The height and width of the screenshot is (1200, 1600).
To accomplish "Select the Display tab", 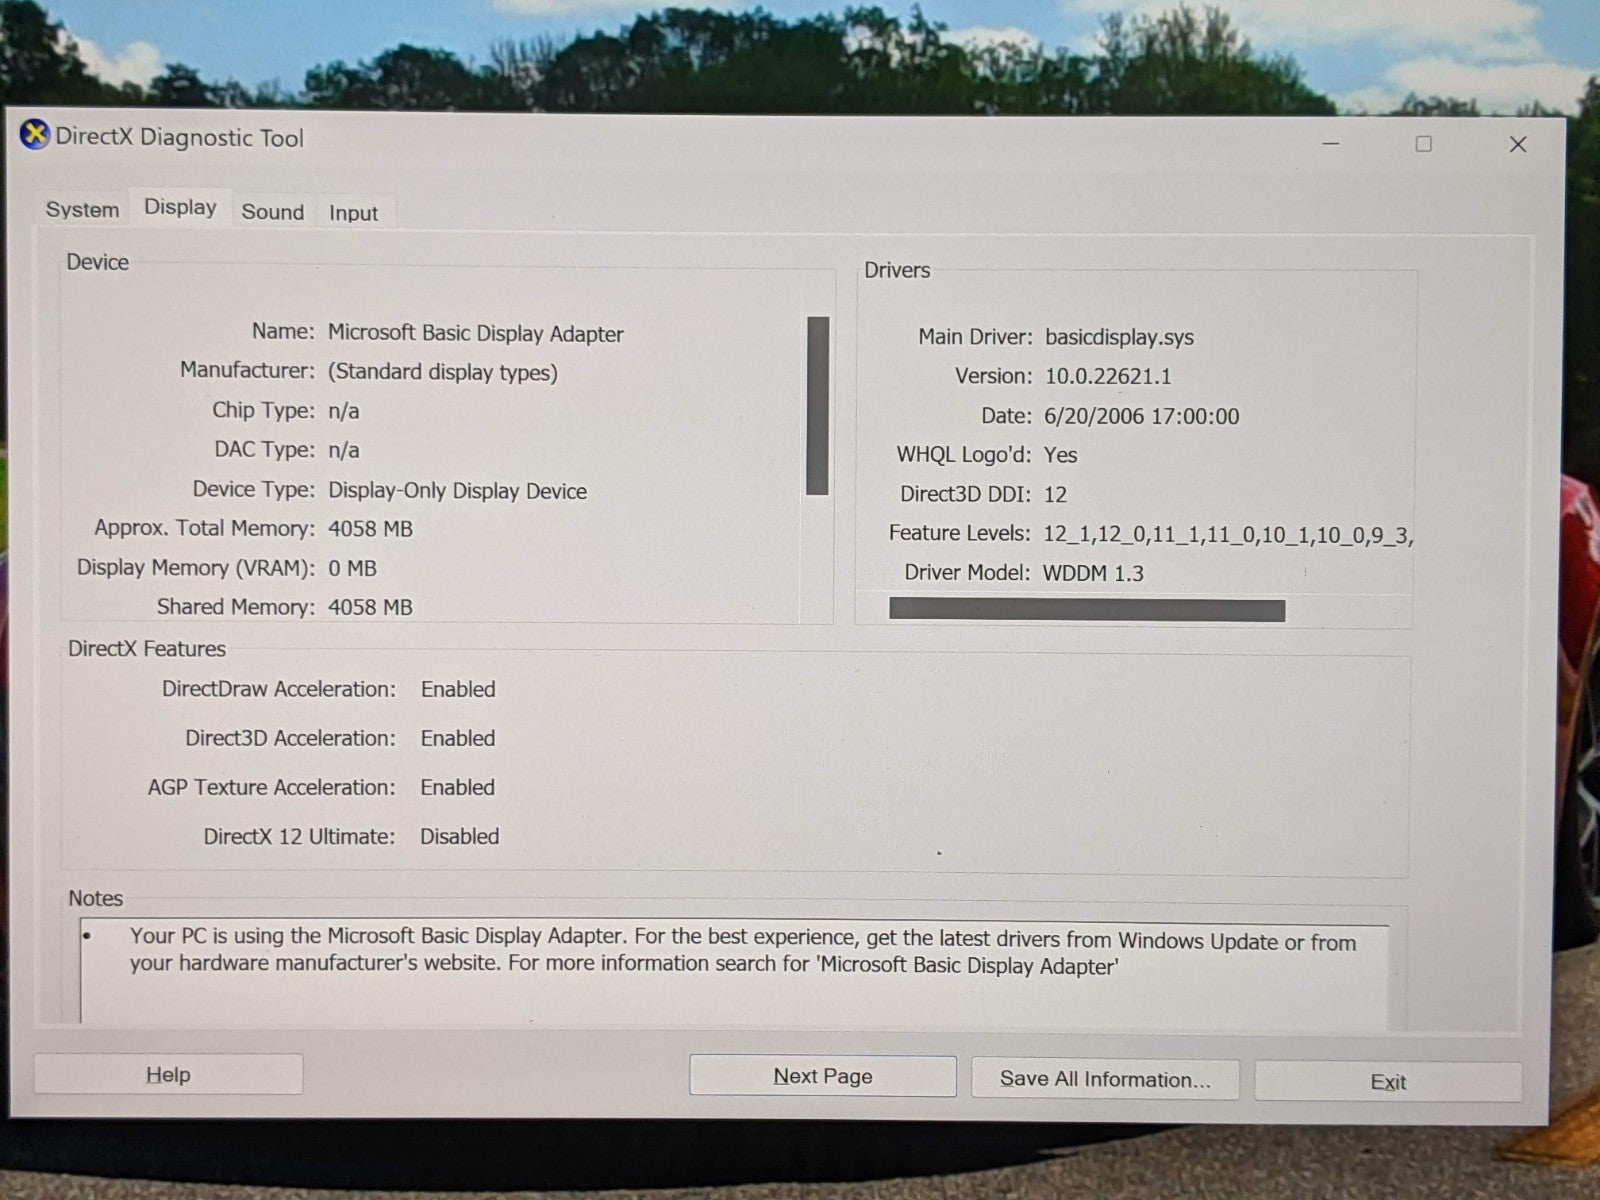I will [180, 207].
